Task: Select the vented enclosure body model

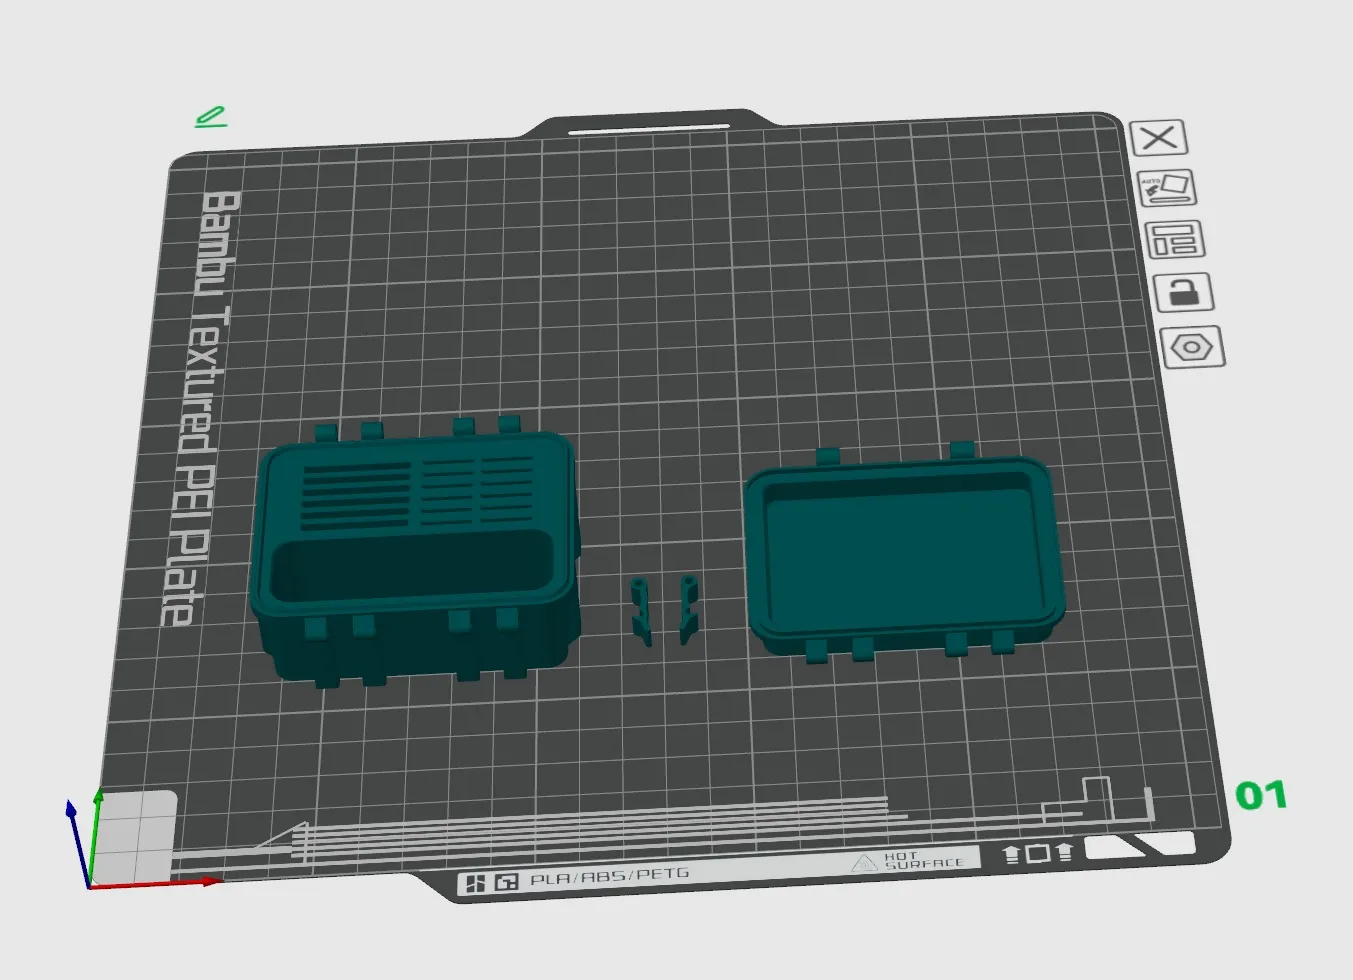Action: click(415, 552)
